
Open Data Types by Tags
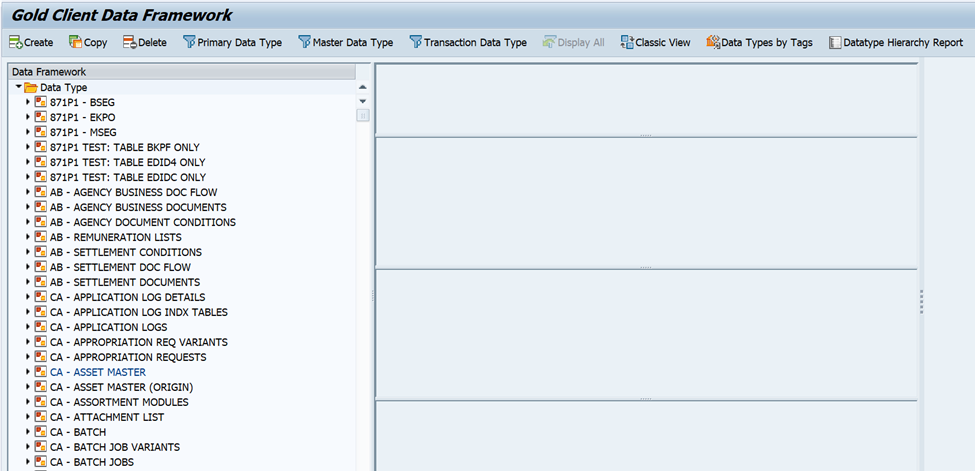759,42
